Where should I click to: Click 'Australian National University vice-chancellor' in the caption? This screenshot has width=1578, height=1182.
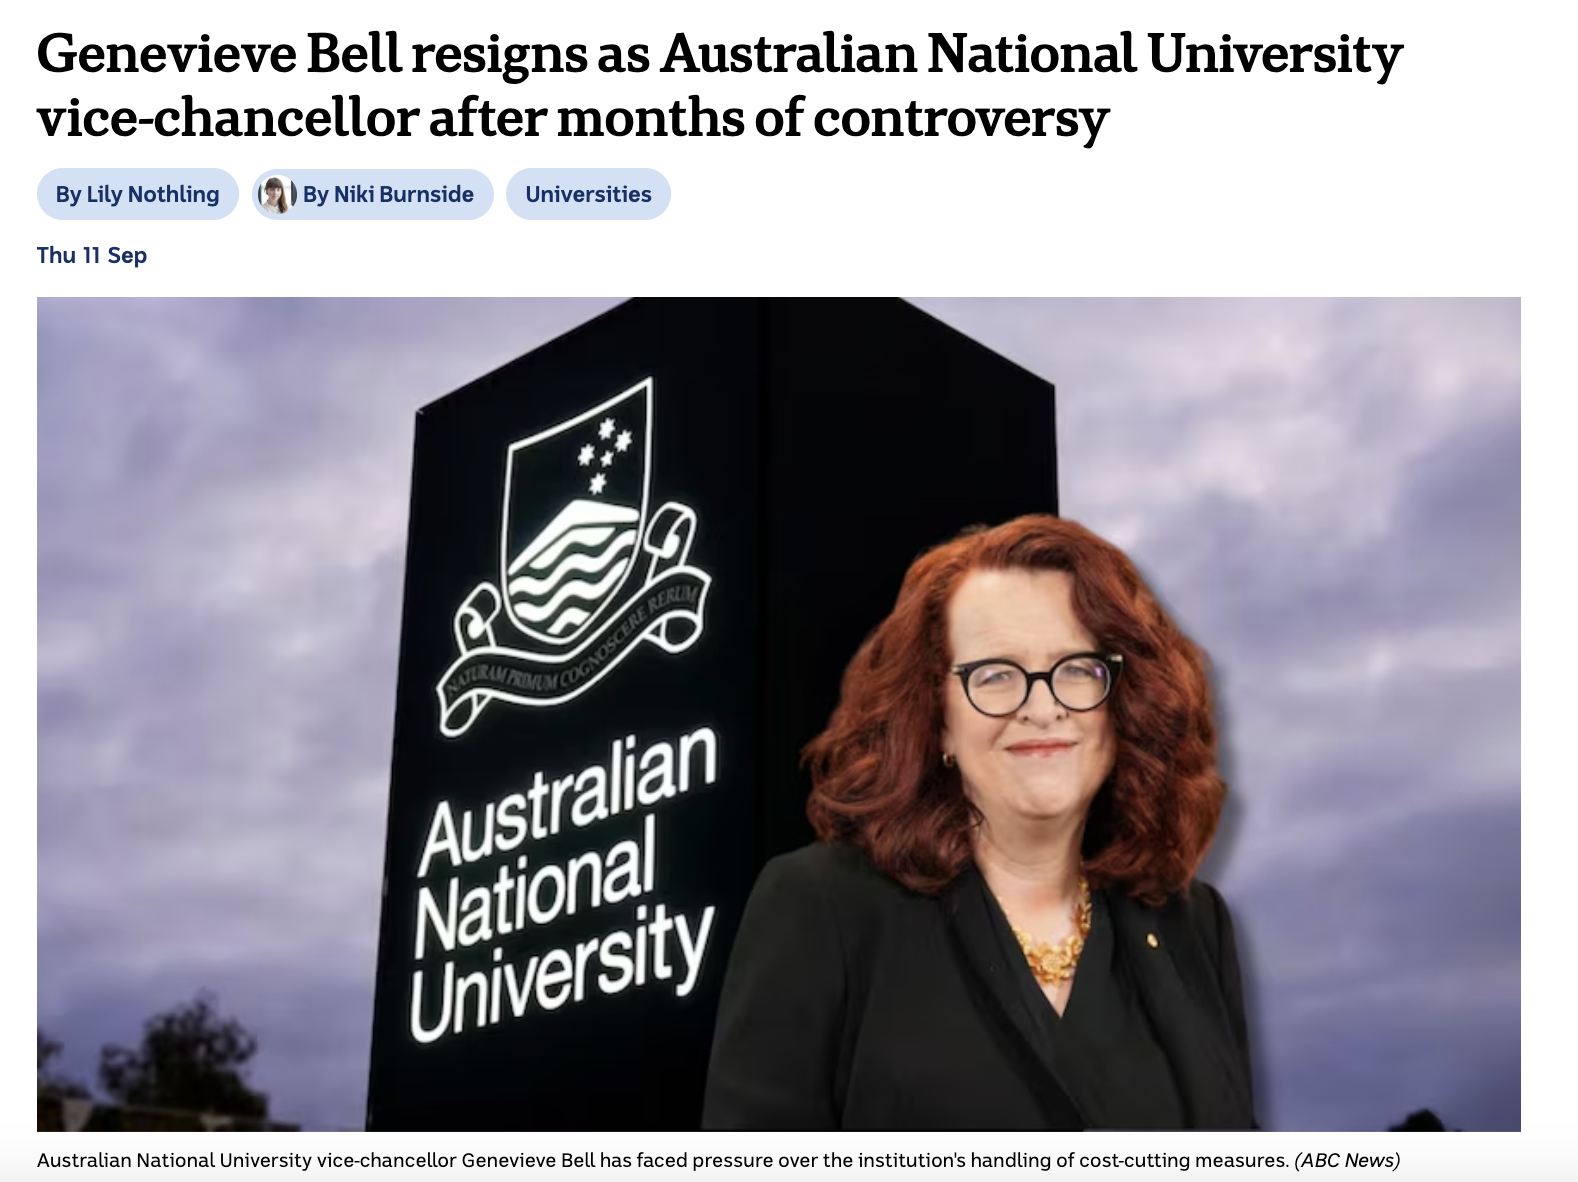pyautogui.click(x=247, y=1160)
